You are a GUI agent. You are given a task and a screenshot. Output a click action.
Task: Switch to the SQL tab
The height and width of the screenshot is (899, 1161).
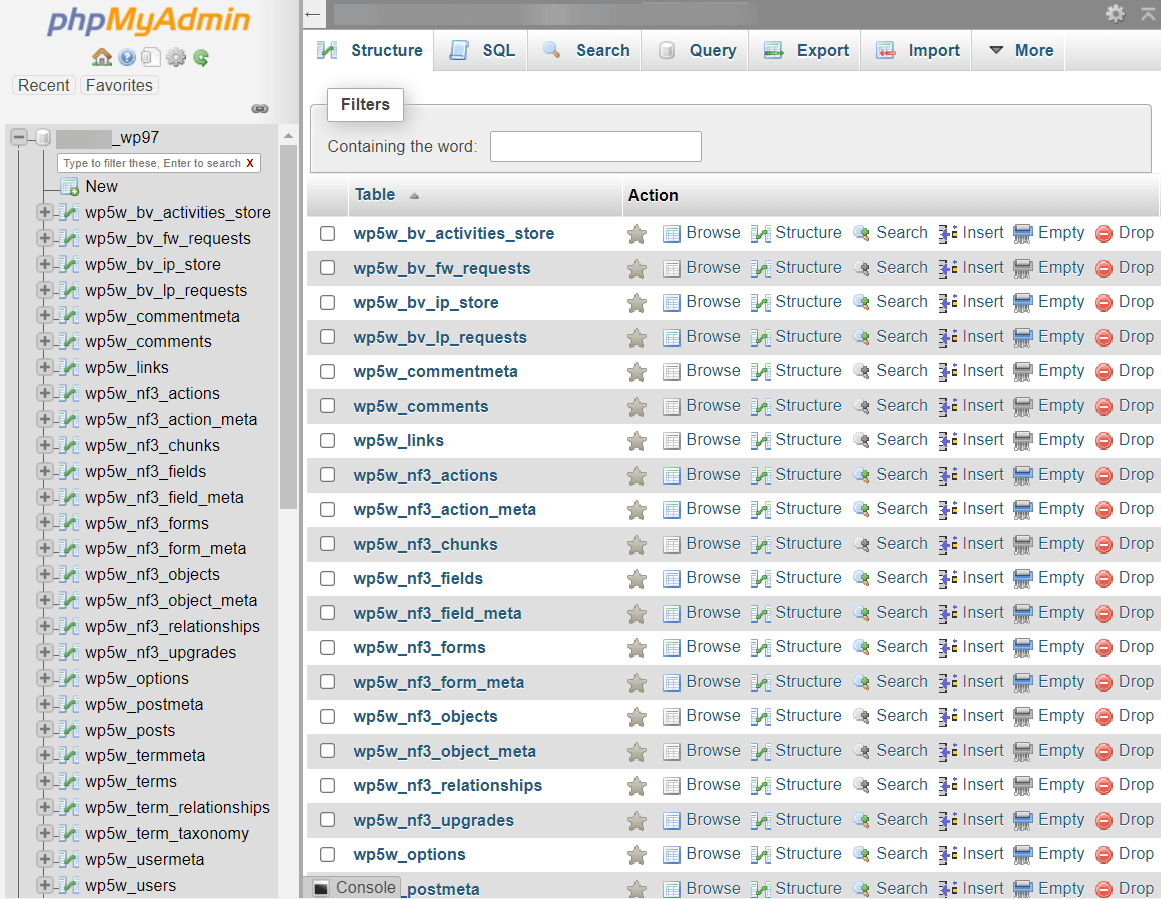(480, 50)
